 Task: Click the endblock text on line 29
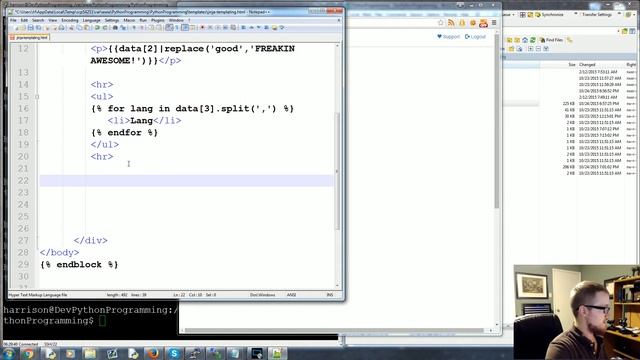point(79,264)
